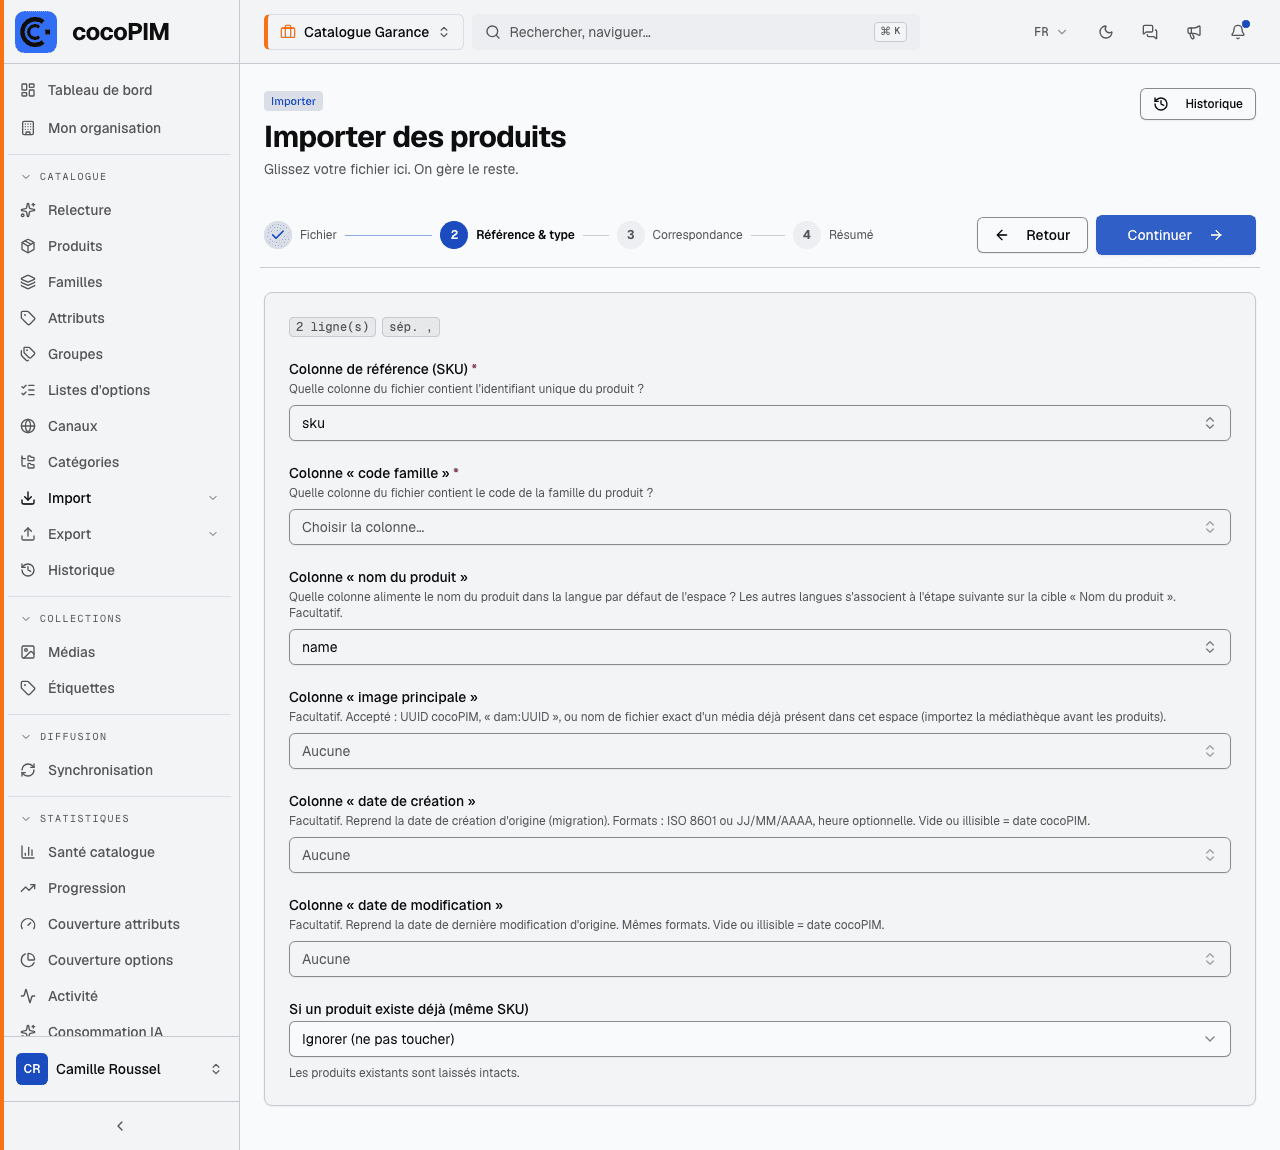1280x1150 pixels.
Task: Collapse the sidebar with the chevron
Action: coord(120,1126)
